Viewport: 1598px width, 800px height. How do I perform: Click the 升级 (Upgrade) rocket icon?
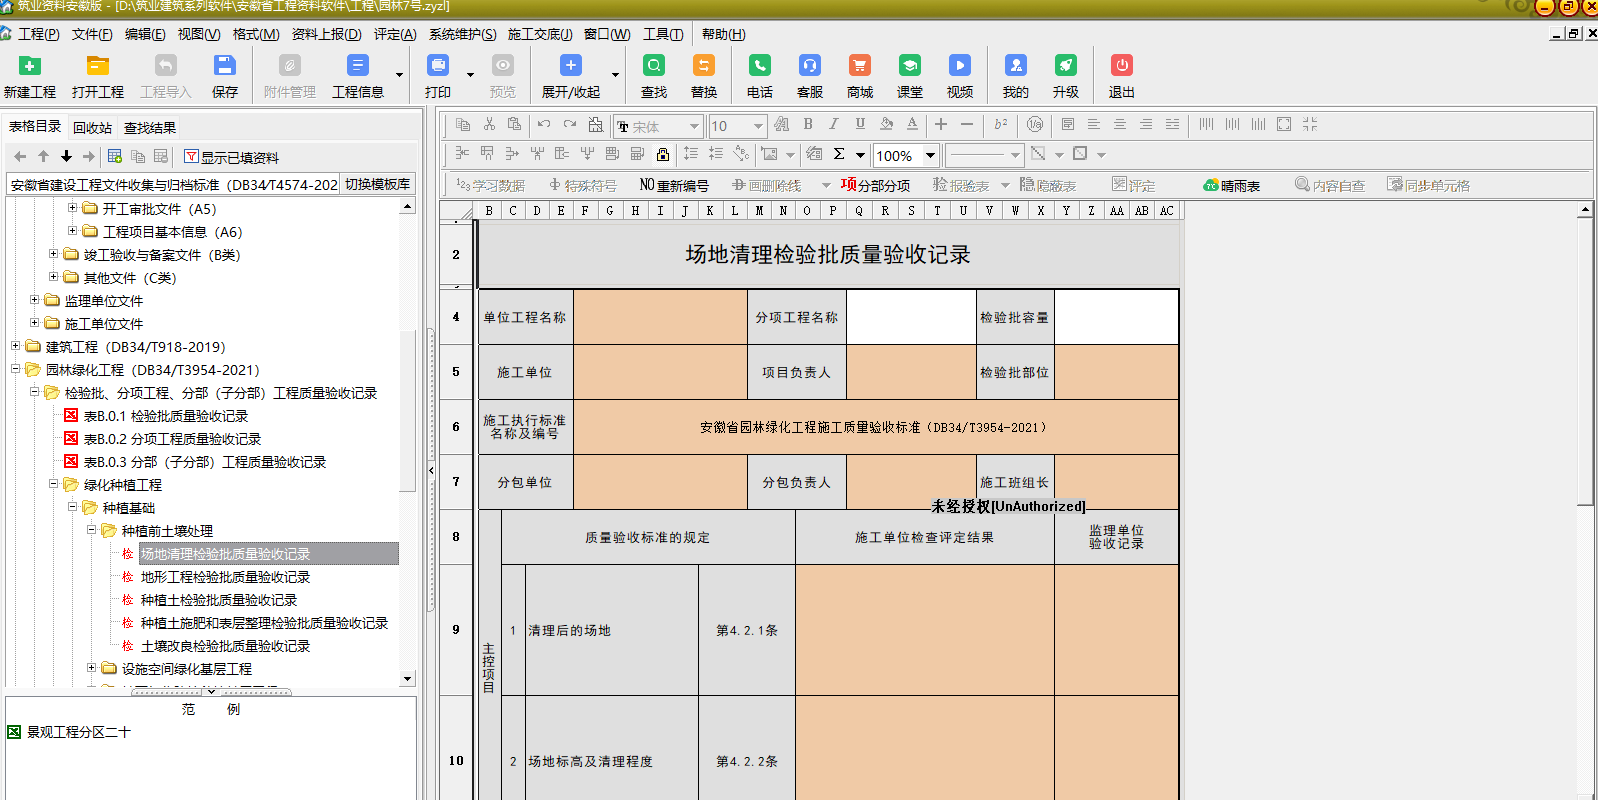(1066, 66)
